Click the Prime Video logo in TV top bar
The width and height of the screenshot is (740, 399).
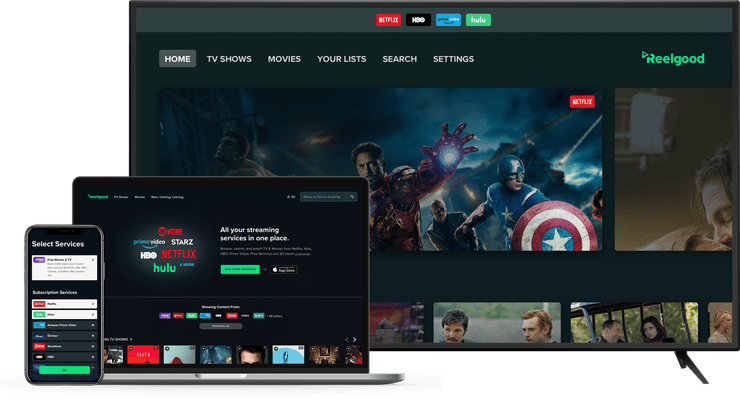click(x=448, y=20)
